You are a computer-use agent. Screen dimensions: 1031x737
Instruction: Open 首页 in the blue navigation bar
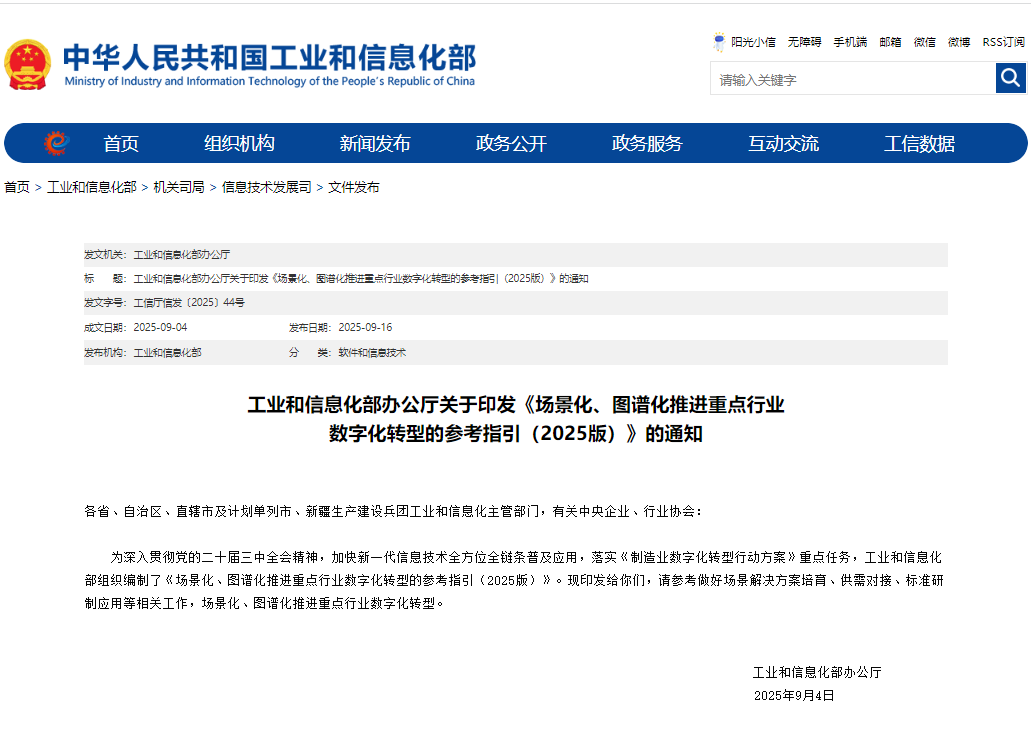click(x=121, y=144)
